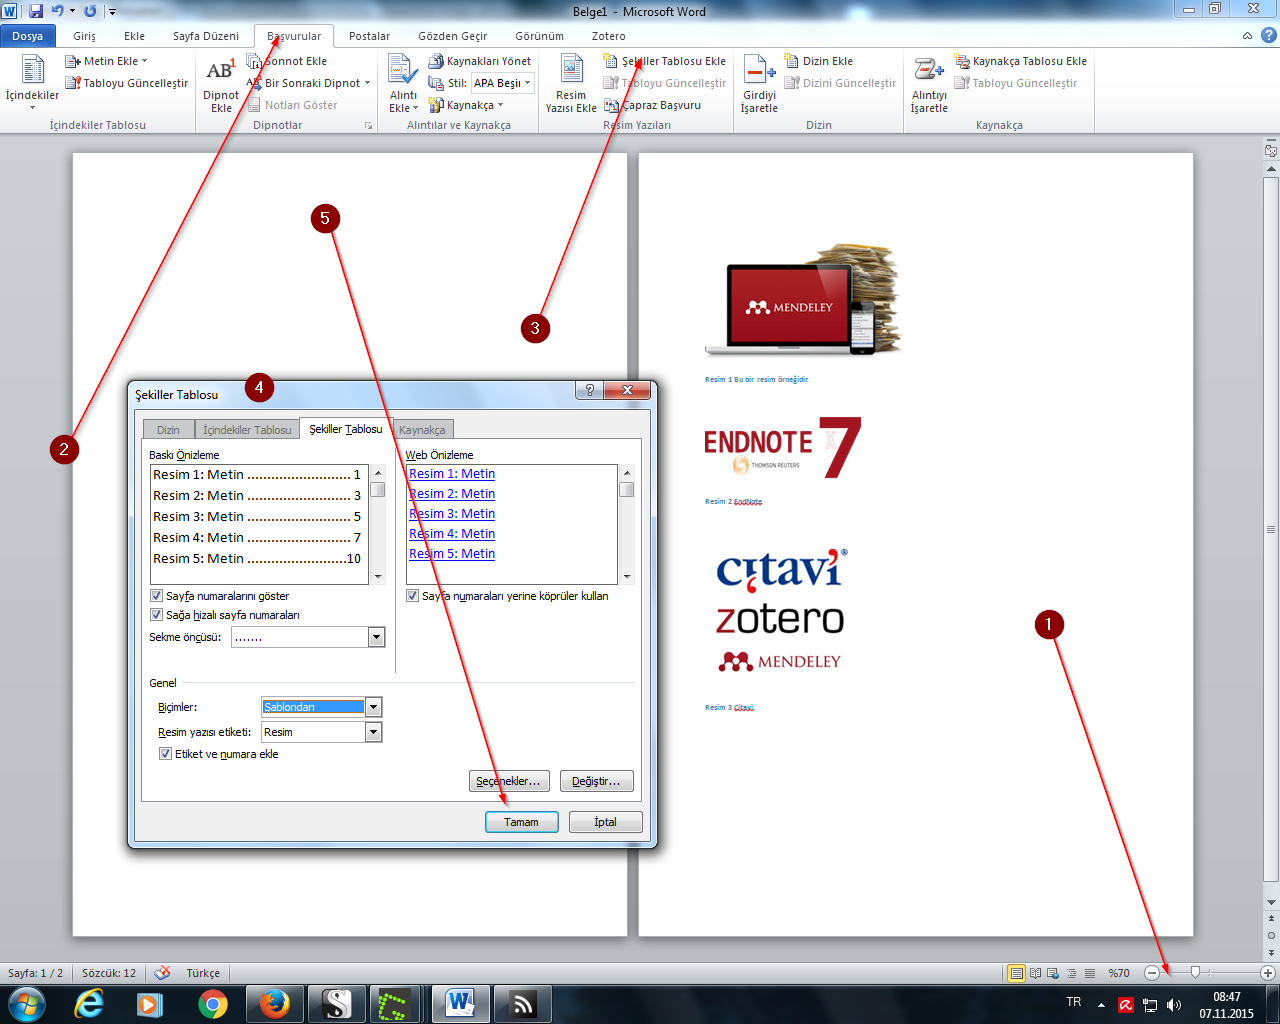Image resolution: width=1280 pixels, height=1024 pixels.
Task: Open Kaynakları Yönet source manager
Action: (480, 61)
